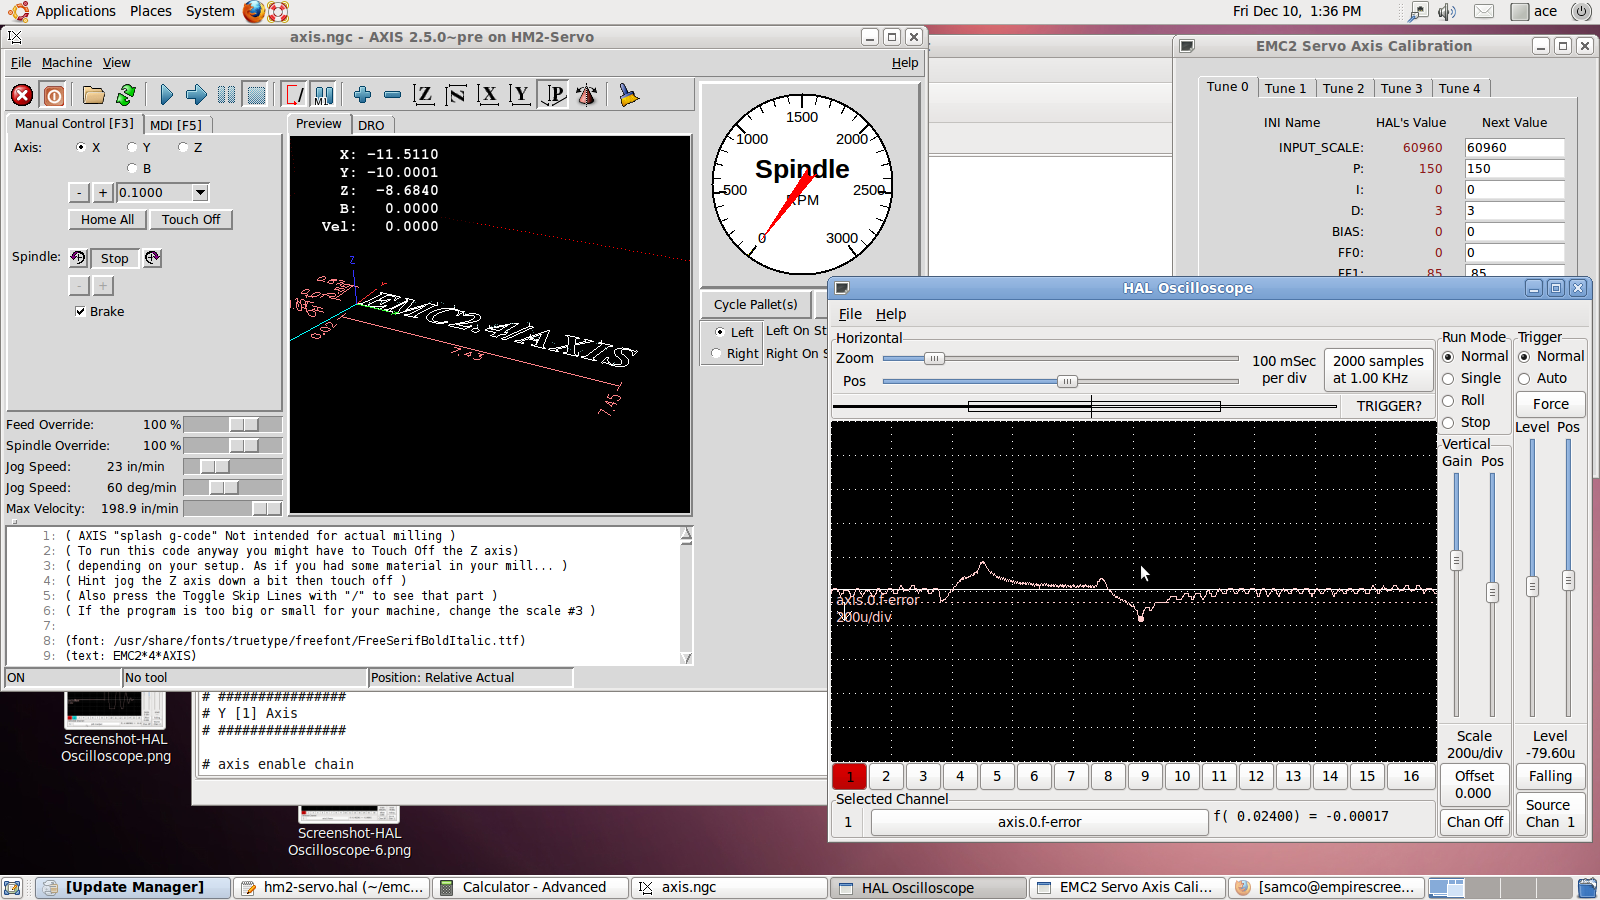Switch to rotated Z view icon

tap(456, 95)
